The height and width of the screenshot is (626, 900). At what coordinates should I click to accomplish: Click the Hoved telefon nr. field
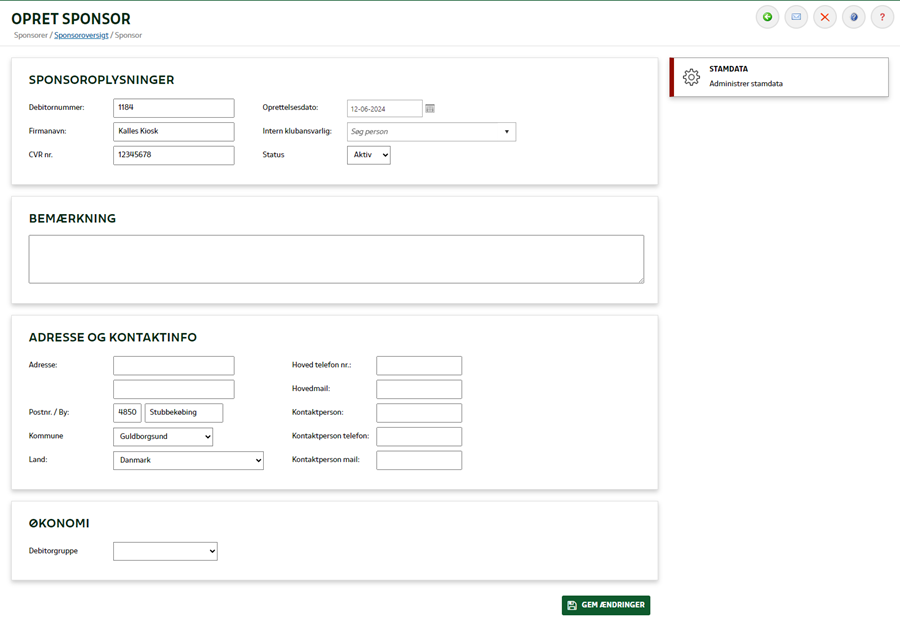[x=419, y=366]
